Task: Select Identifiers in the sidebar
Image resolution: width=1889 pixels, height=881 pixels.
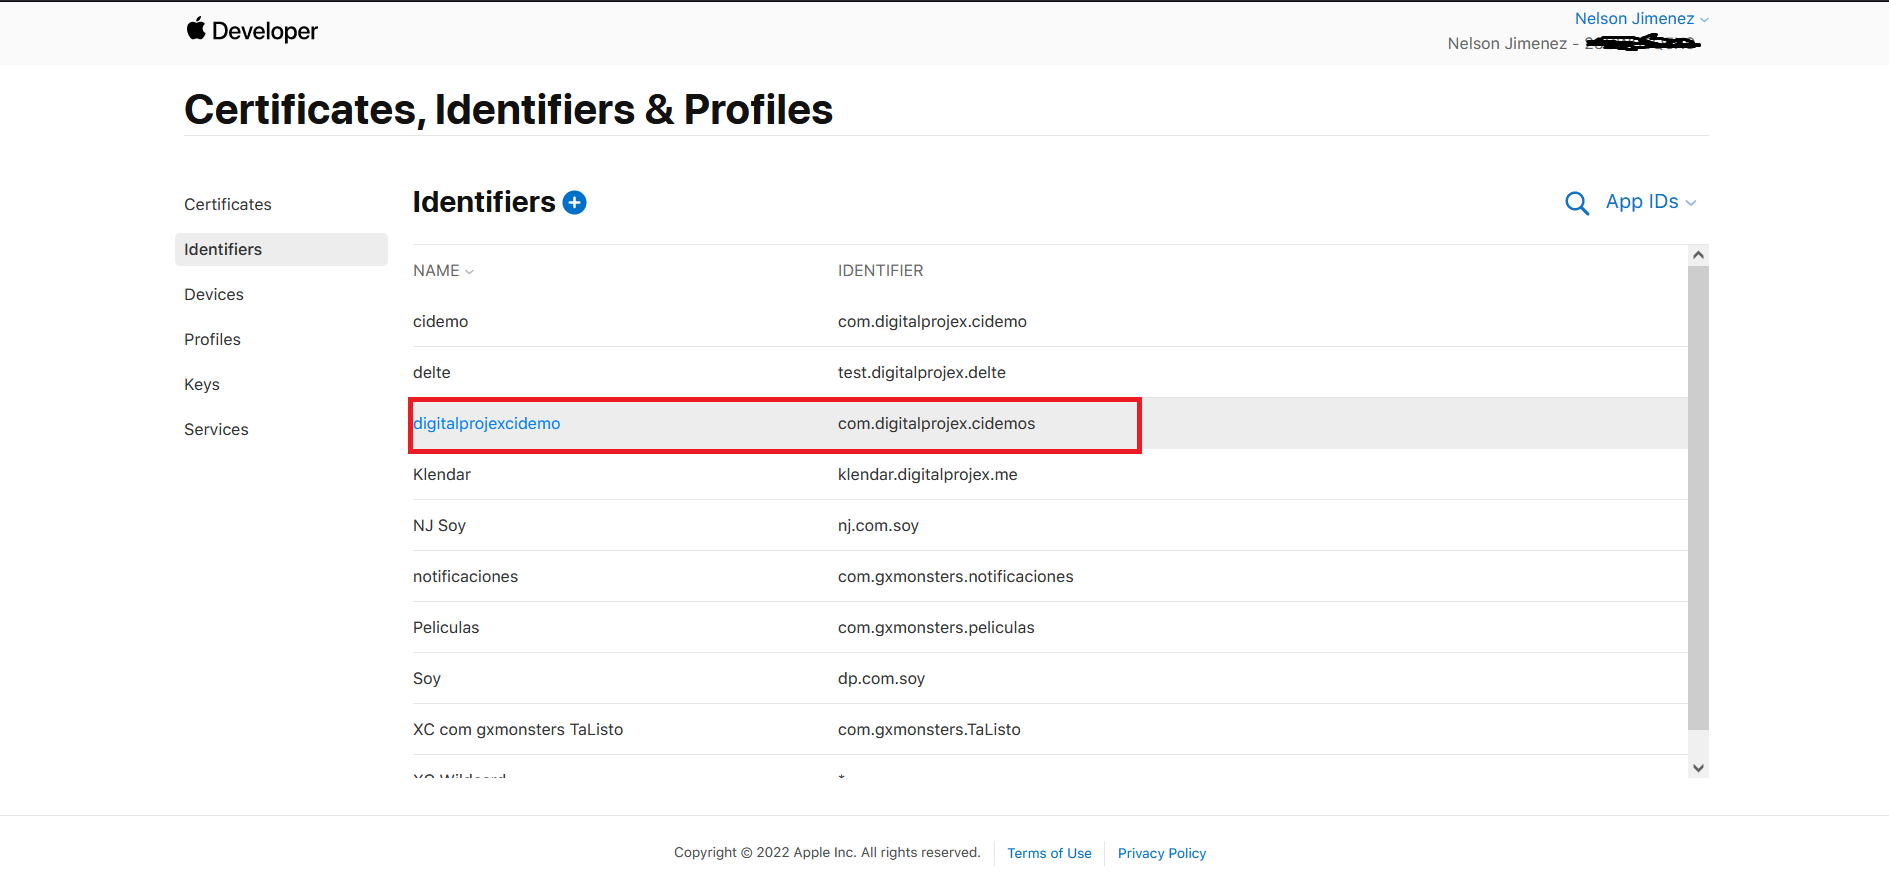Action: click(223, 249)
